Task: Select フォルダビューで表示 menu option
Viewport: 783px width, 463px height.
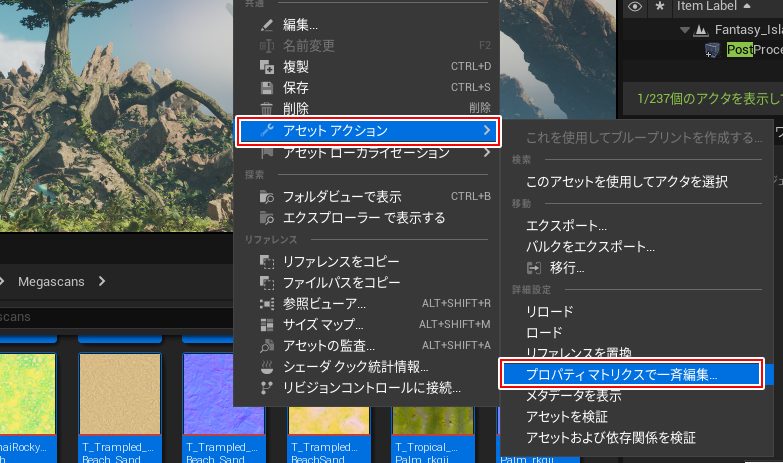Action: coord(341,196)
